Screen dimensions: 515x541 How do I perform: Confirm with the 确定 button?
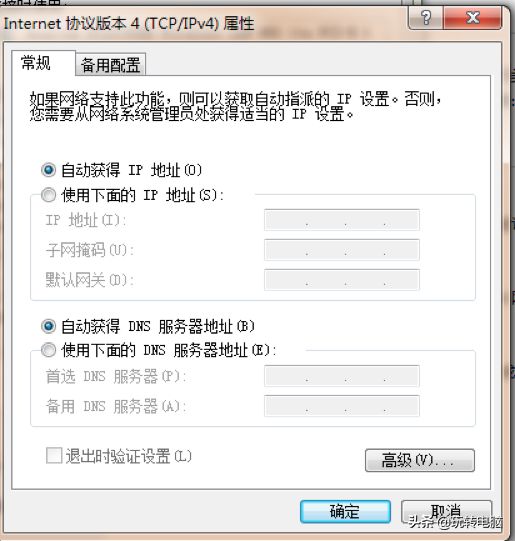345,511
